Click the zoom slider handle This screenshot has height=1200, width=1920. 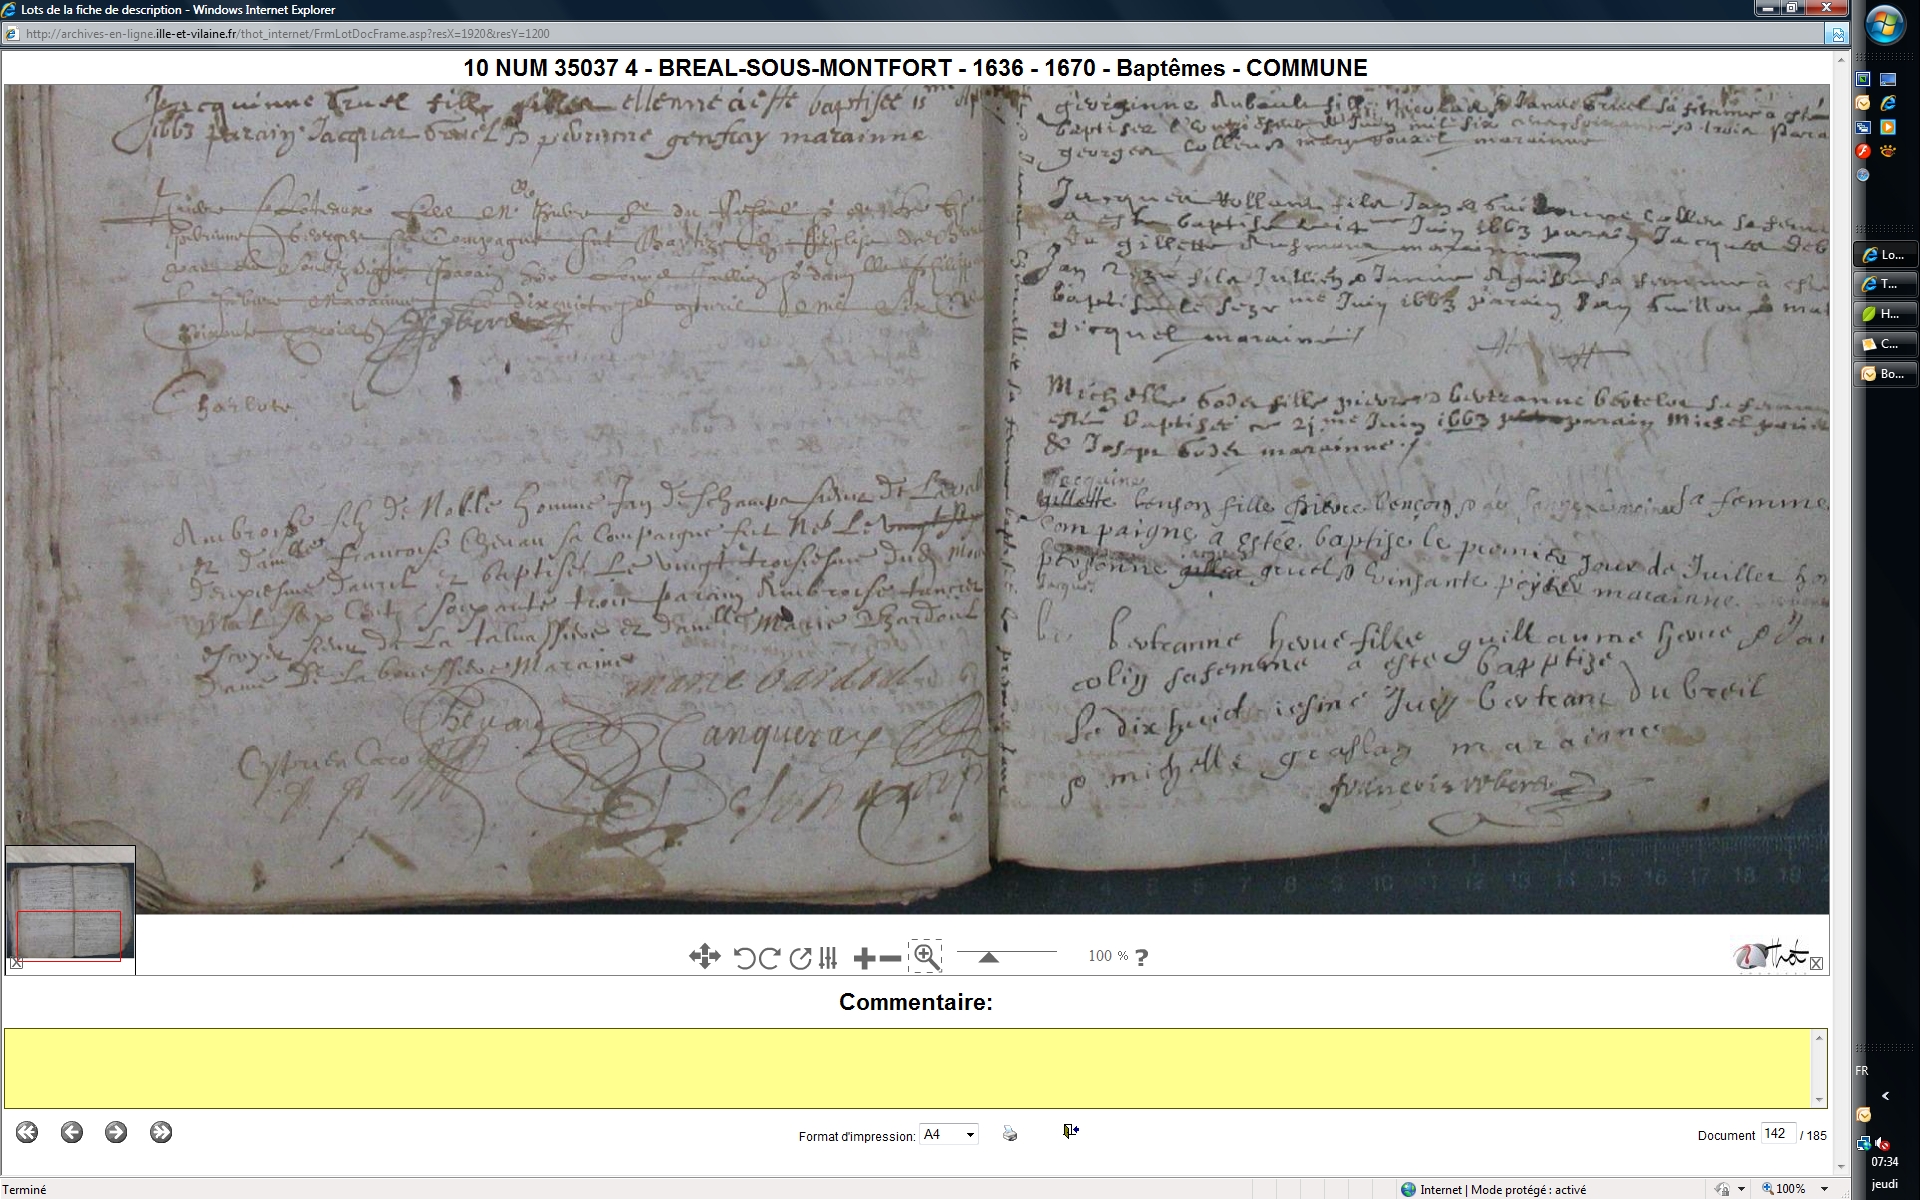[x=988, y=958]
